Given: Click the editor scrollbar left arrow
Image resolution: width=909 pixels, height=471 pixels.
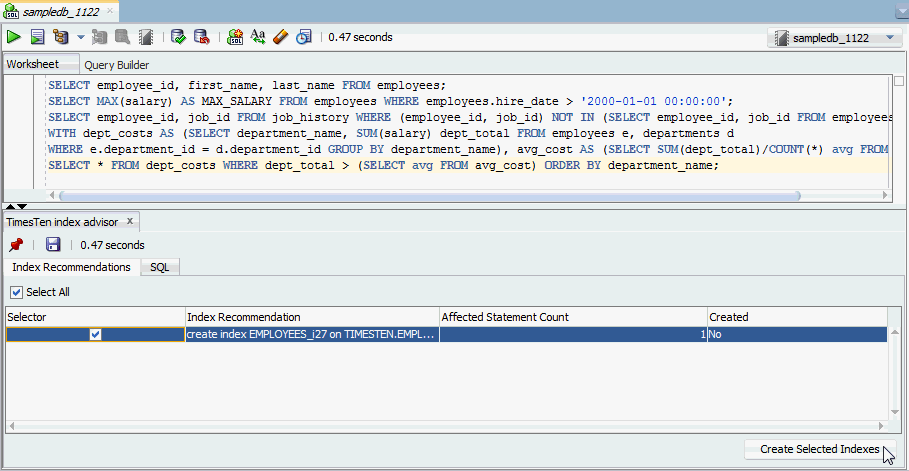Looking at the screenshot, I should (x=51, y=196).
